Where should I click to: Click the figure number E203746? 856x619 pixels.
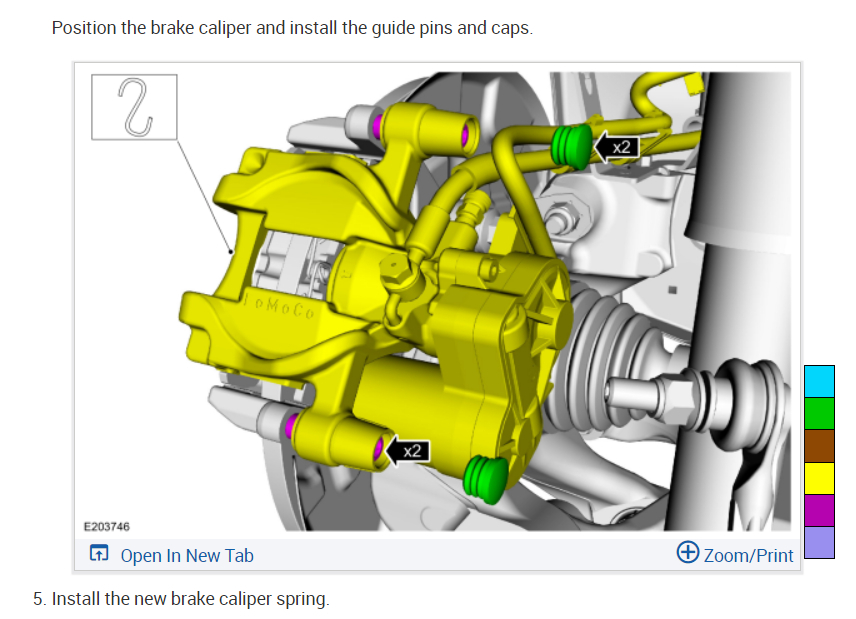(x=106, y=526)
